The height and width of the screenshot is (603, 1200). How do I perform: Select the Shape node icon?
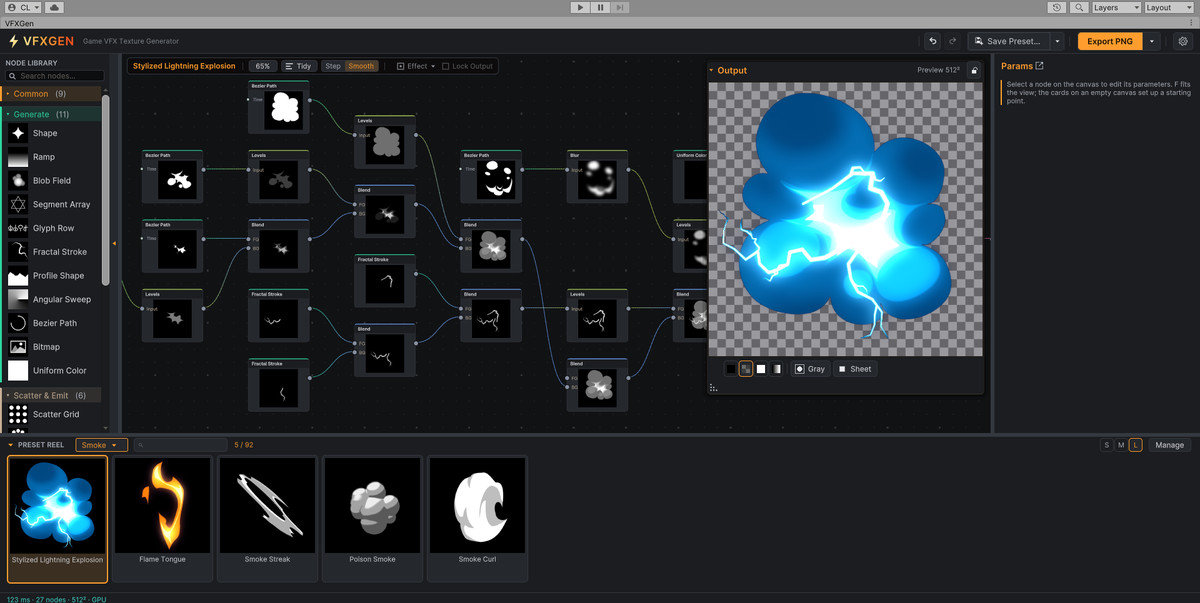click(18, 133)
